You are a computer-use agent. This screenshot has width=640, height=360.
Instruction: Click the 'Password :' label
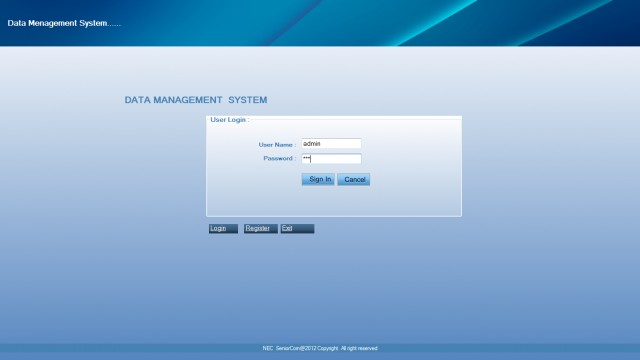point(280,158)
